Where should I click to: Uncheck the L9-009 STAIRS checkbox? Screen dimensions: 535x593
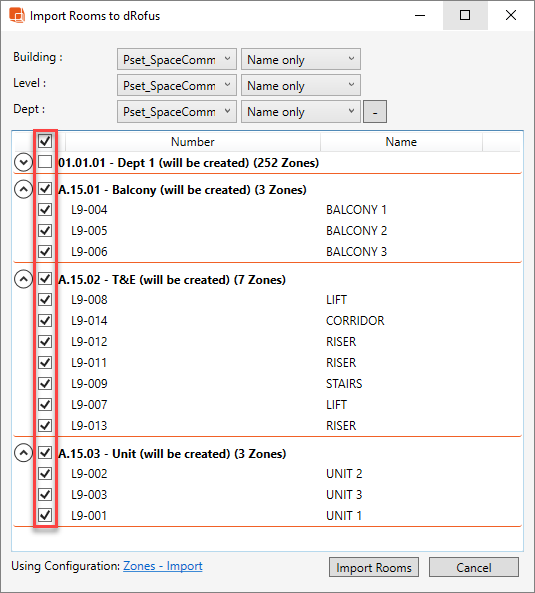tap(45, 383)
